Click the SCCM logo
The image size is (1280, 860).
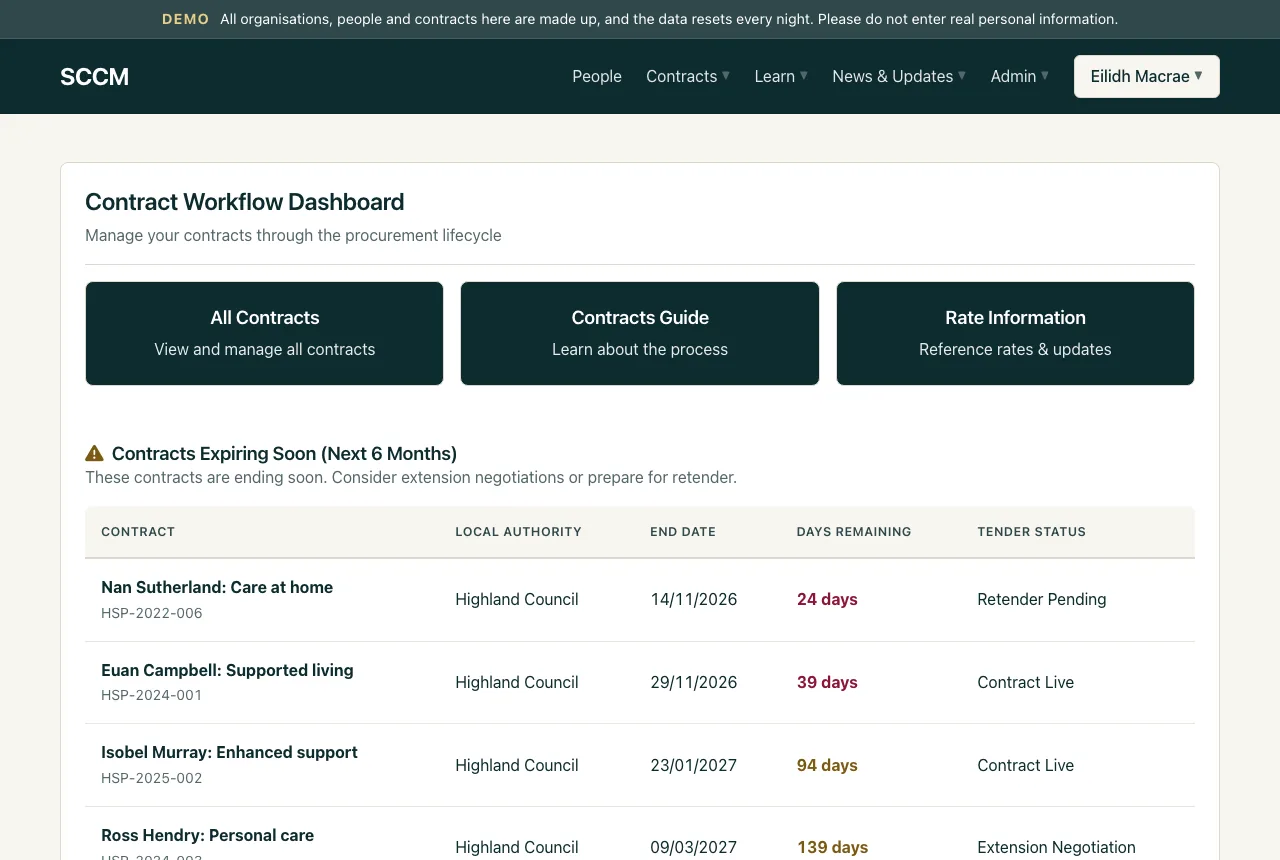[94, 77]
